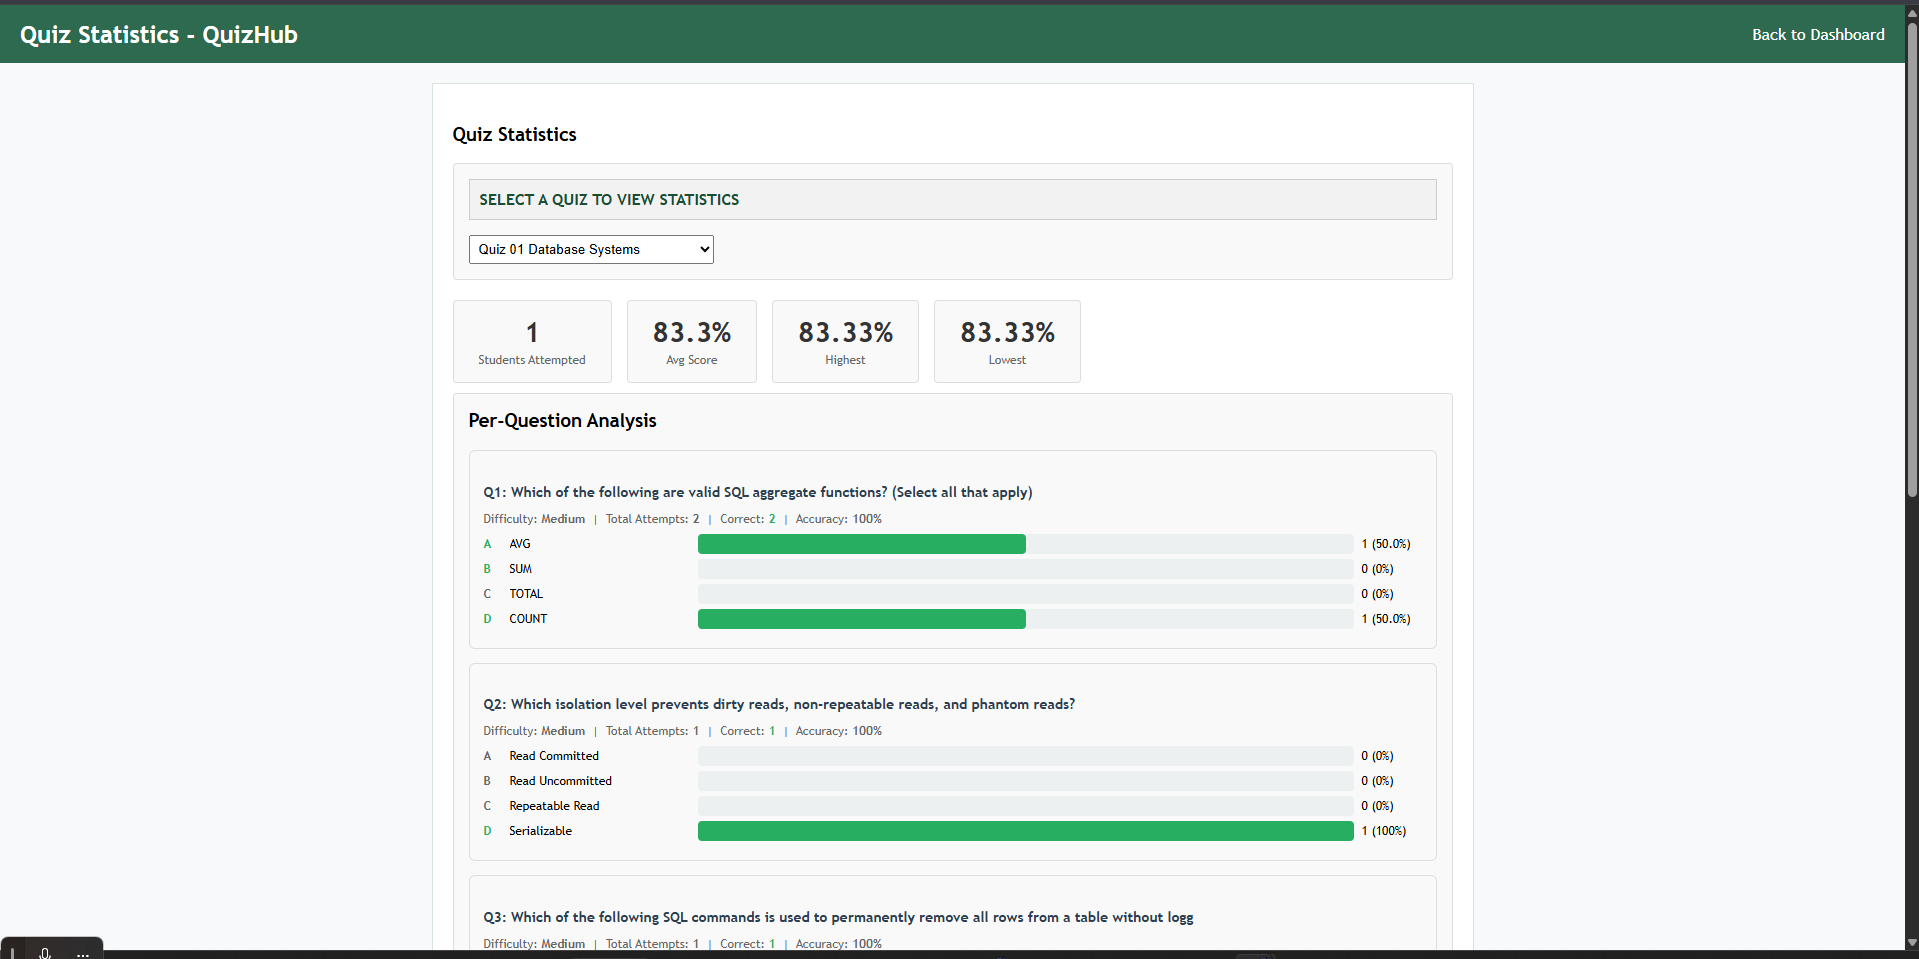Click the "0 (0%)" count beside SUM

pyautogui.click(x=1377, y=569)
